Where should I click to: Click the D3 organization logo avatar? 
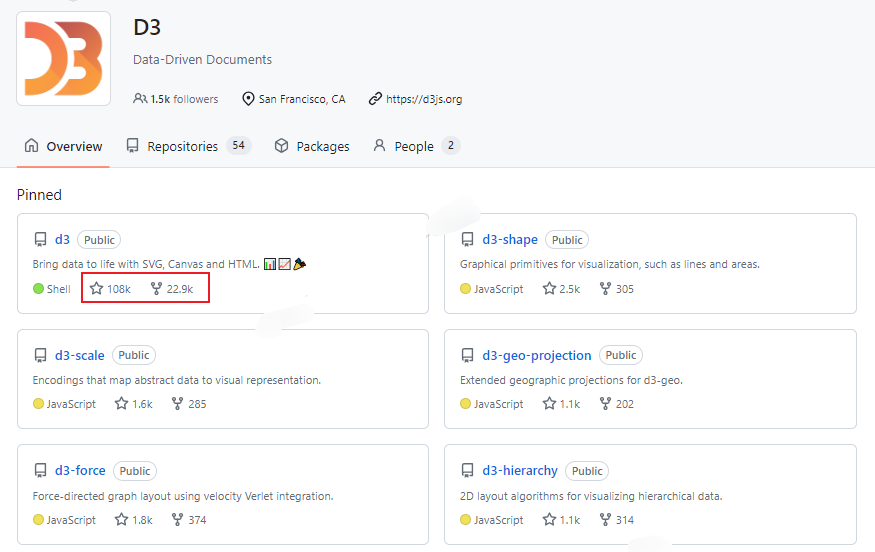(x=64, y=59)
